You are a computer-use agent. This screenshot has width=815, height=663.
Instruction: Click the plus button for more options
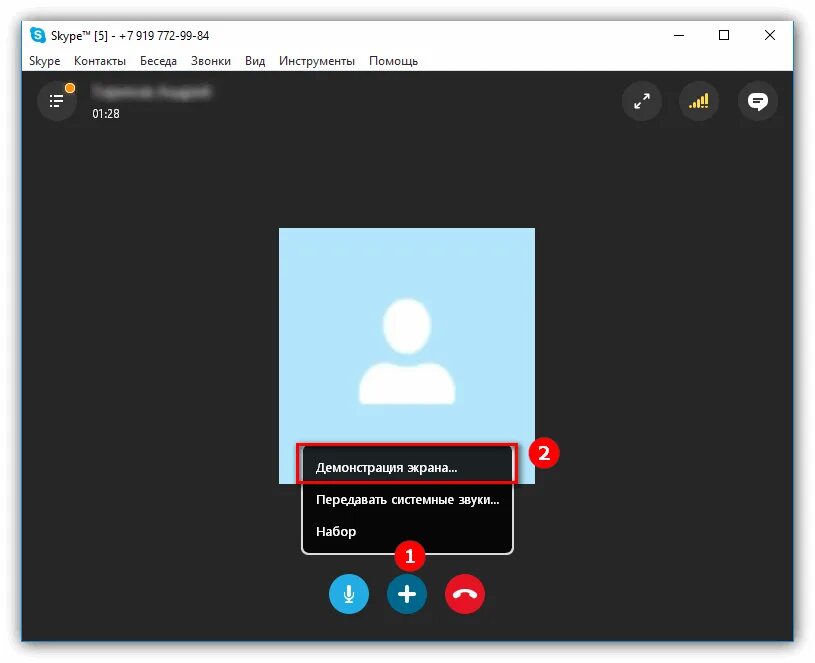[x=407, y=594]
